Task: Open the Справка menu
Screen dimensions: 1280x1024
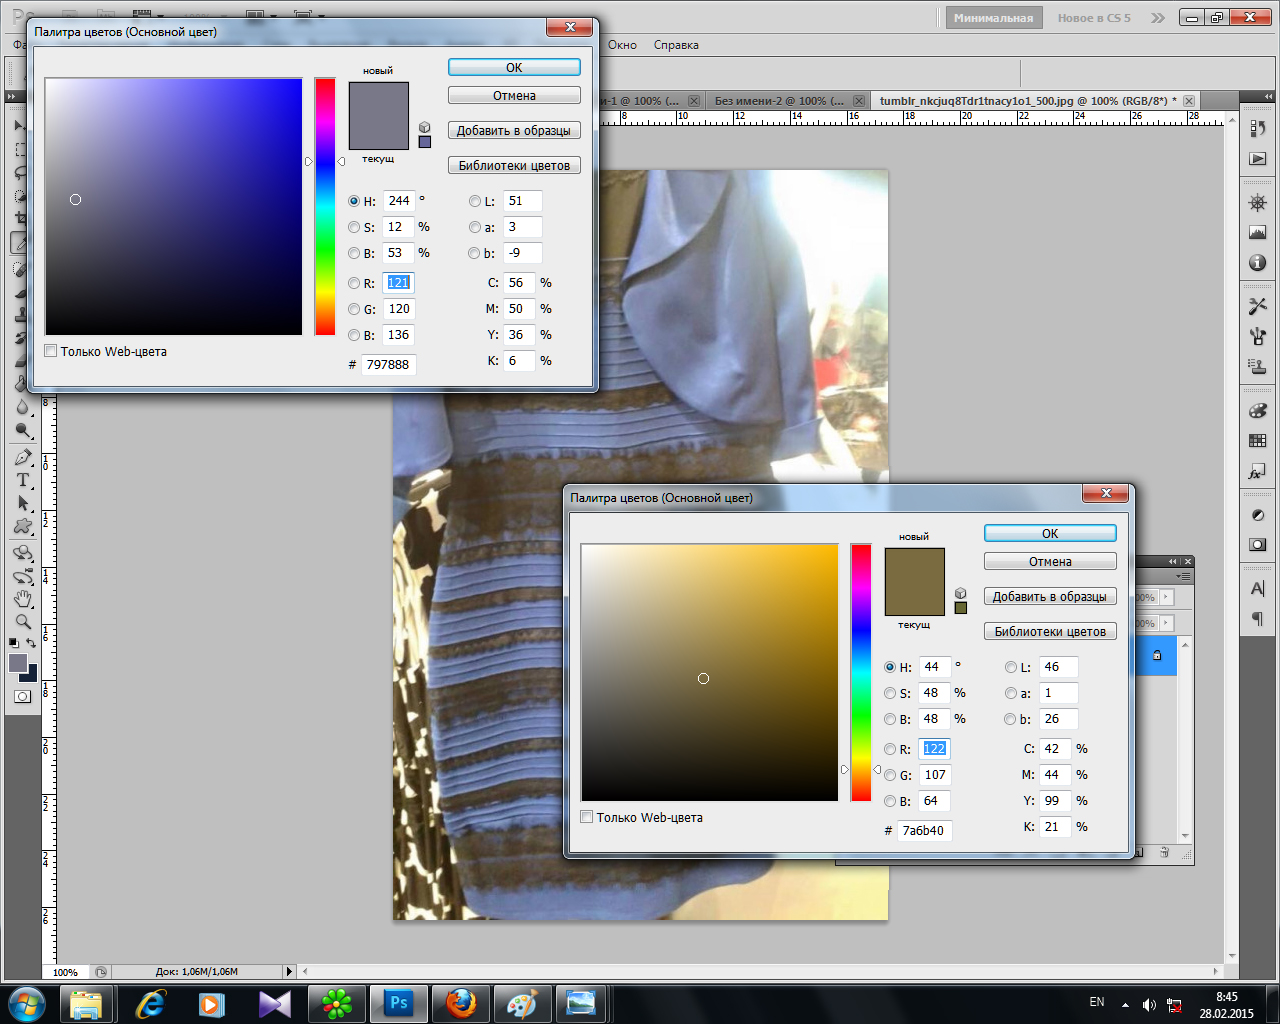Action: pos(676,45)
